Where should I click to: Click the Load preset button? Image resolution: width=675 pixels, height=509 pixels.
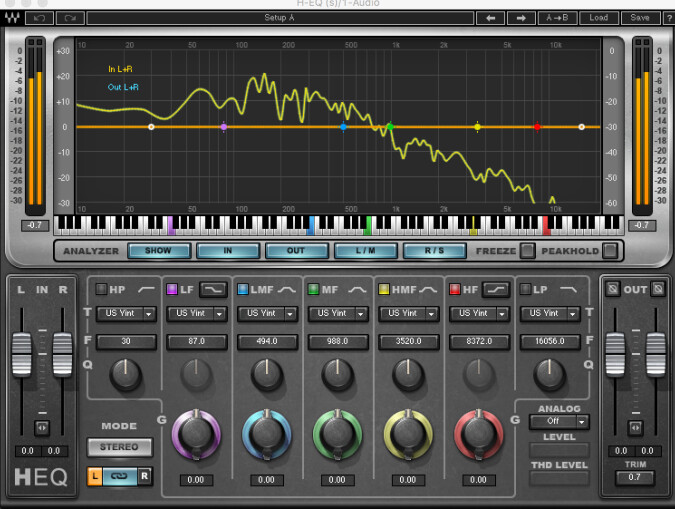(x=598, y=18)
